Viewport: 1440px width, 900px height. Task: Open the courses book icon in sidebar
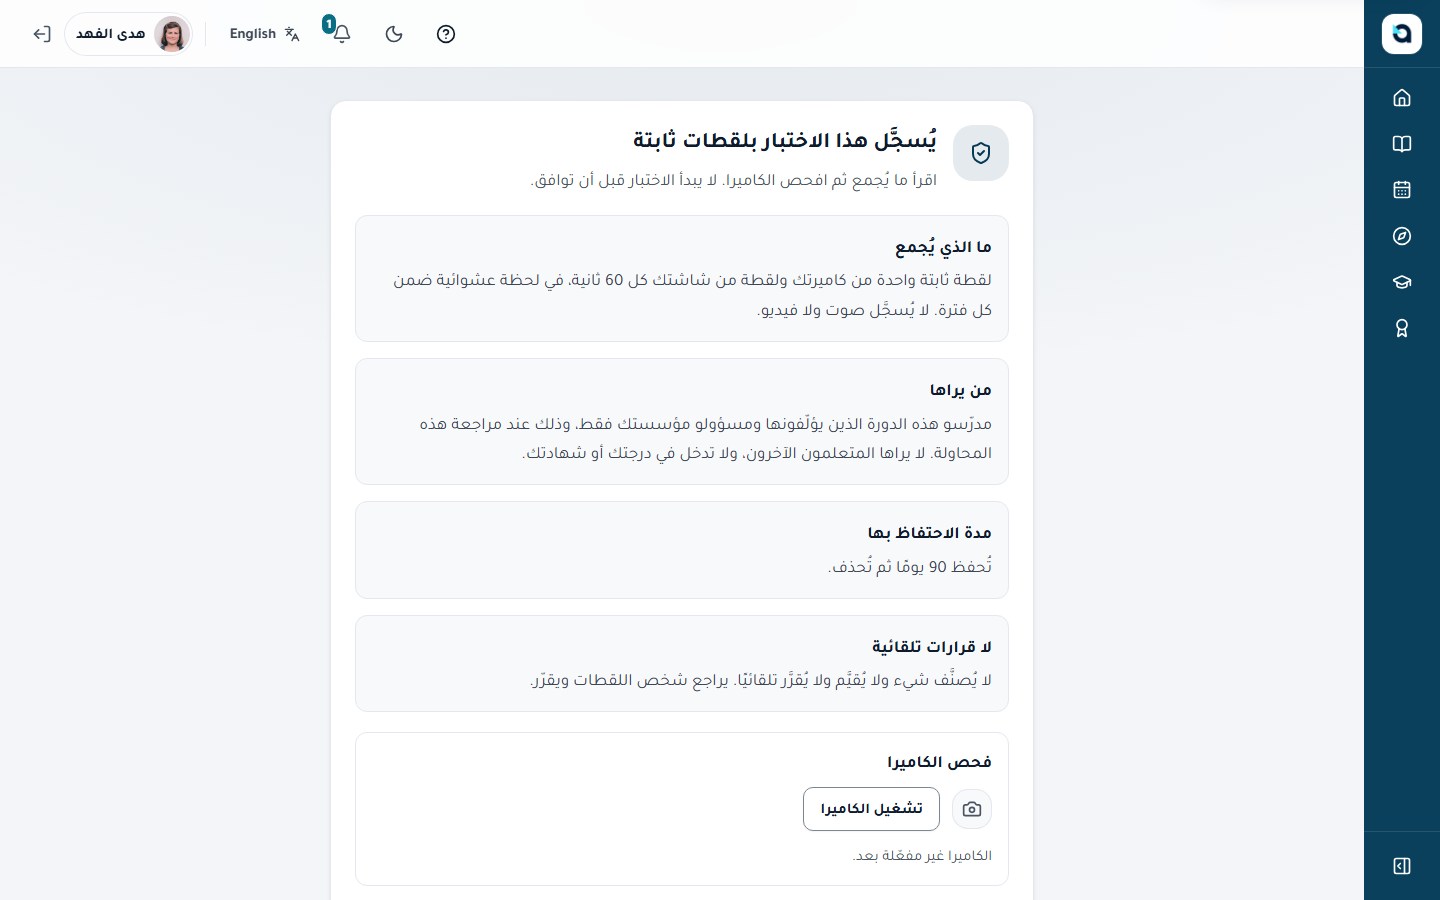pyautogui.click(x=1402, y=144)
